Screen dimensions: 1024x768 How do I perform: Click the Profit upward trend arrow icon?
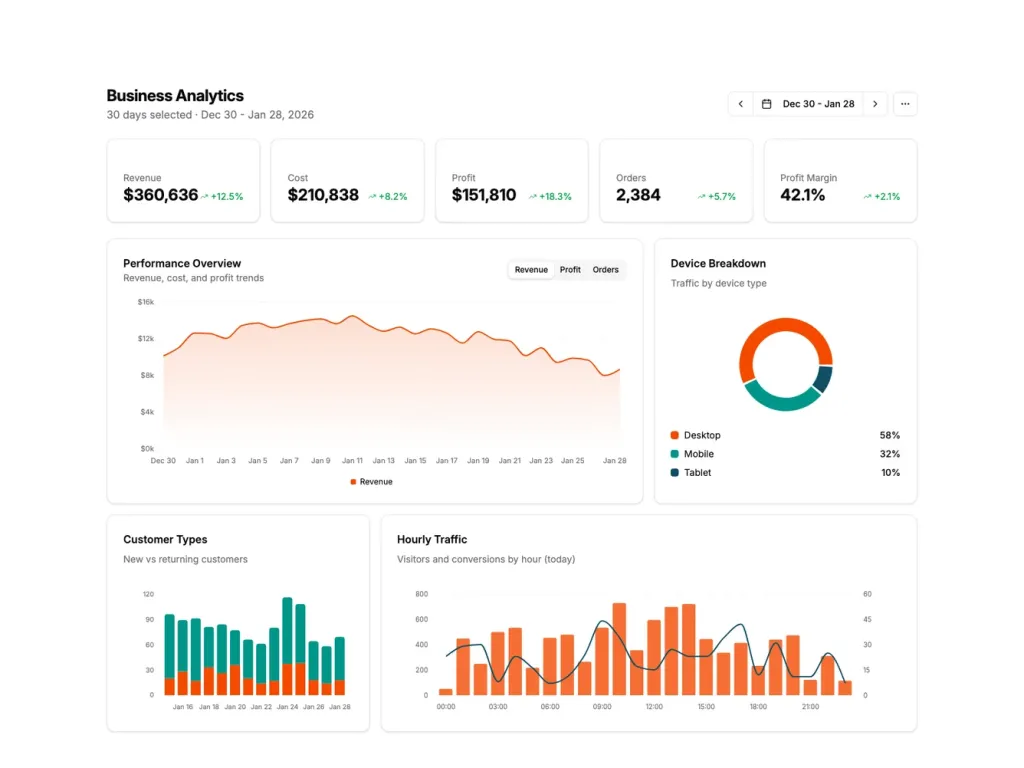pos(533,197)
